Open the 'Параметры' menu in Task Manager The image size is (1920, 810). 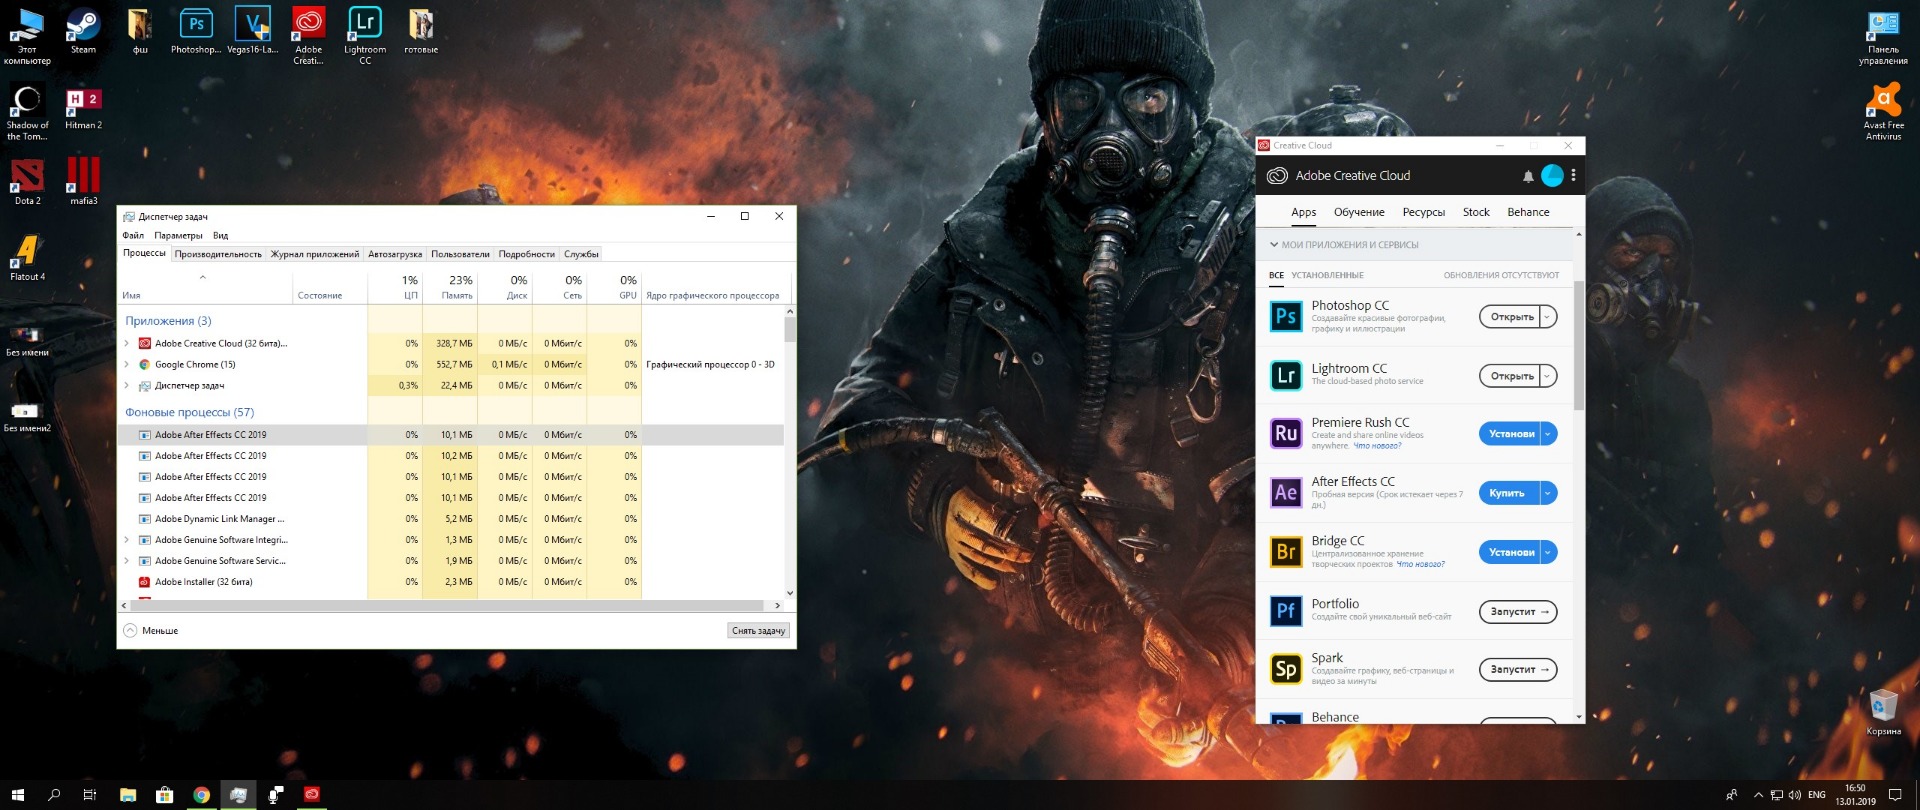click(178, 236)
